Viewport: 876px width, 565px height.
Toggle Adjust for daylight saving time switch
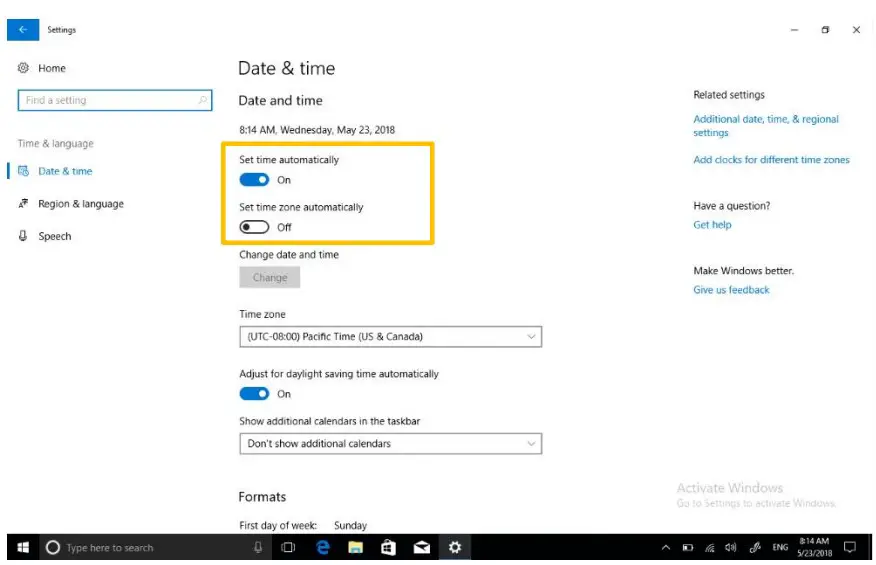pyautogui.click(x=254, y=394)
